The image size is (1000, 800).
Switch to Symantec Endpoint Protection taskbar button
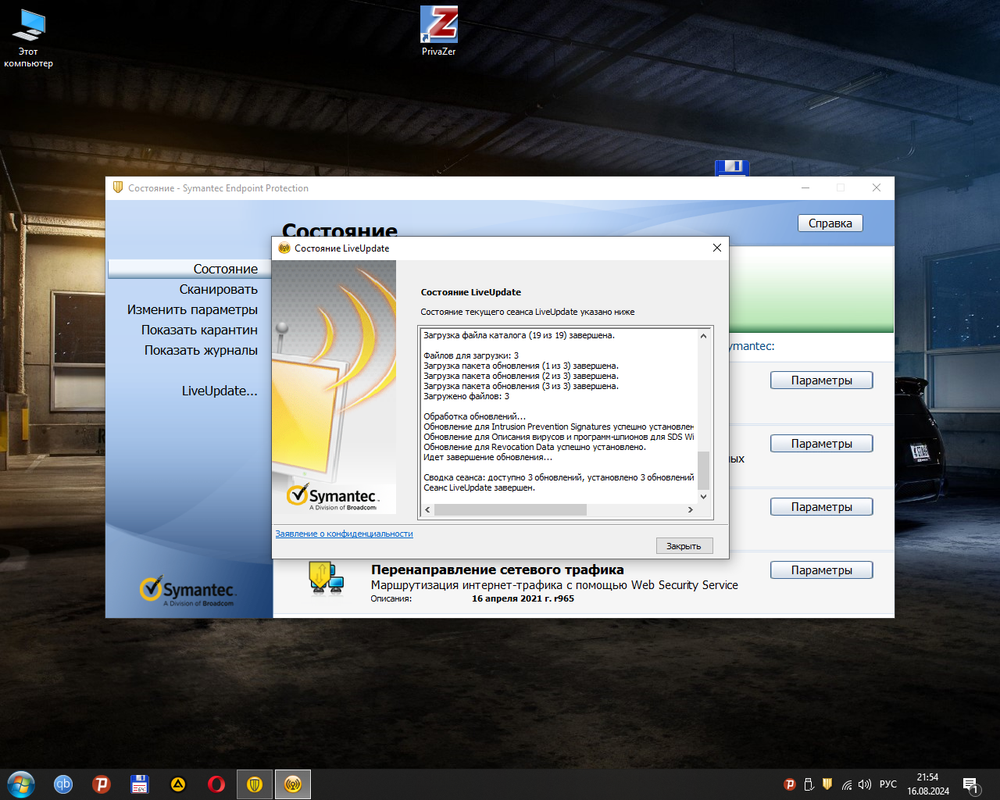pos(254,784)
